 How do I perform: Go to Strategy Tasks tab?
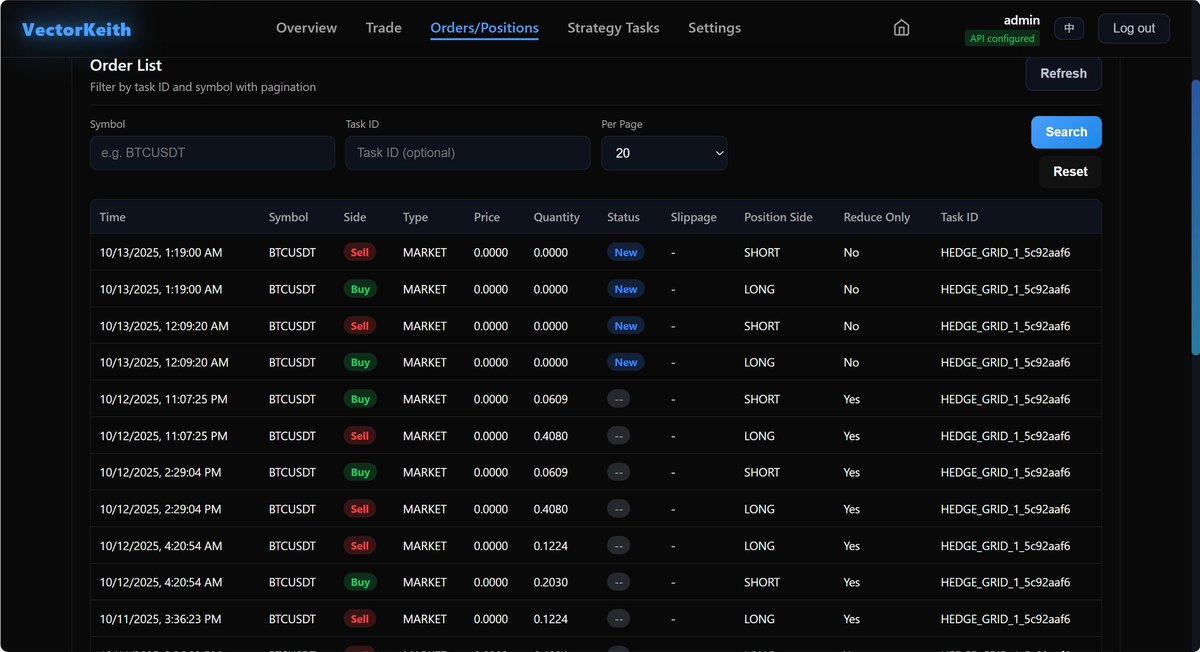tap(613, 28)
